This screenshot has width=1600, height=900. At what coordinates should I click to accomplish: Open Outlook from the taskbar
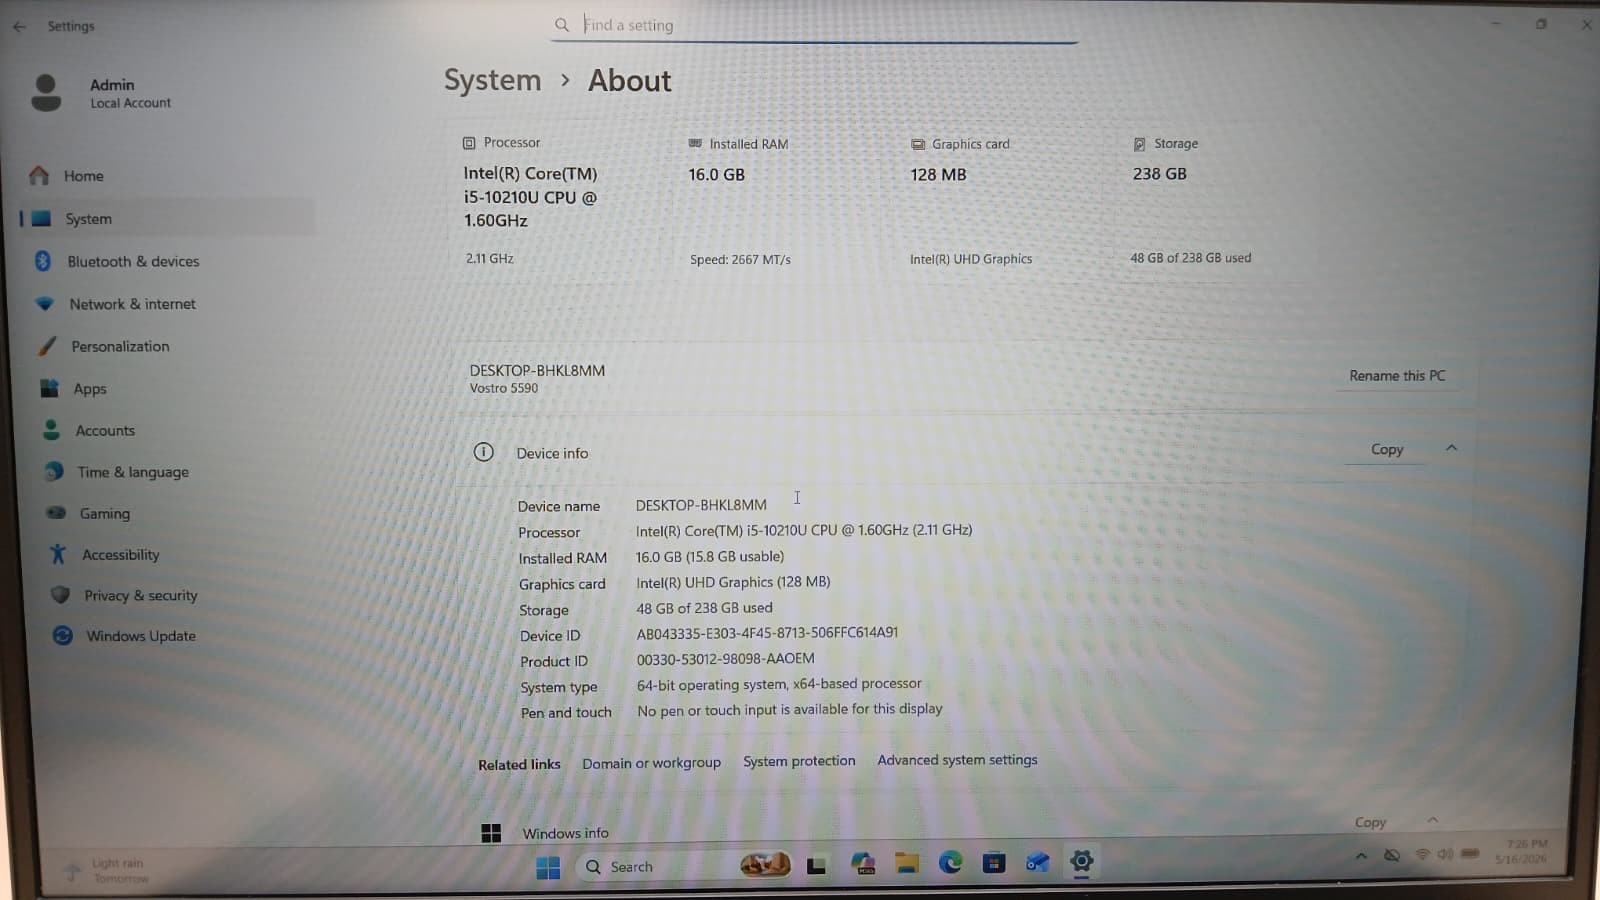1037,861
